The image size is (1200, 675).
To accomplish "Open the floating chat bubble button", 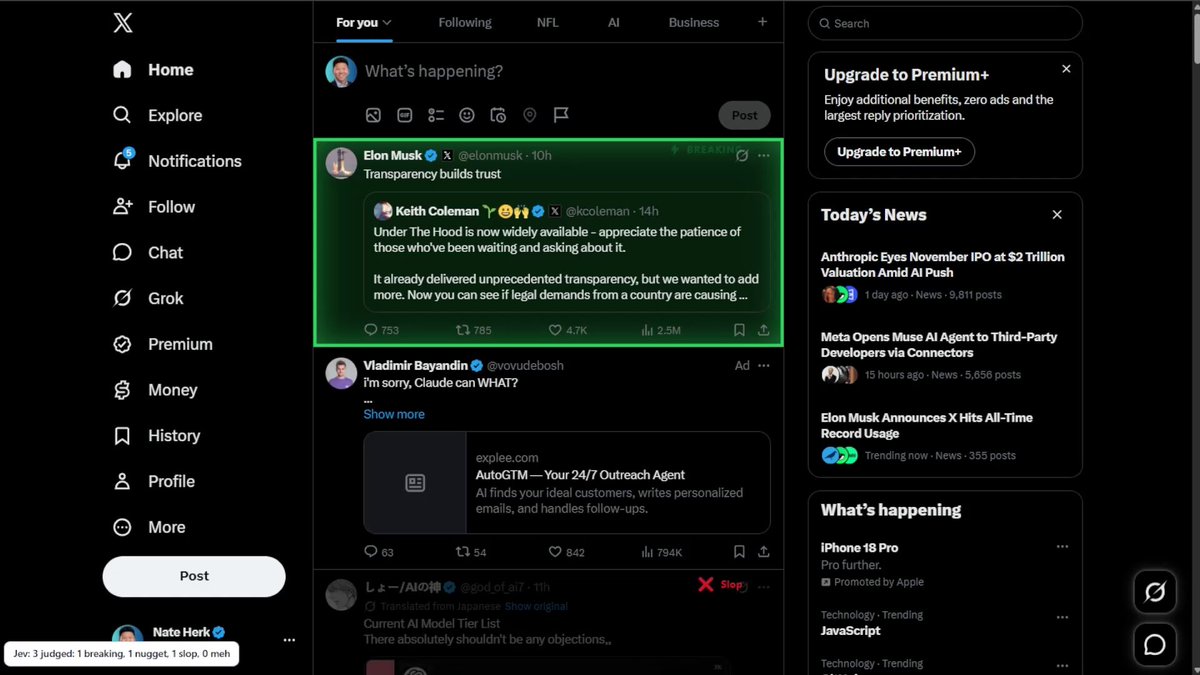I will 1154,645.
